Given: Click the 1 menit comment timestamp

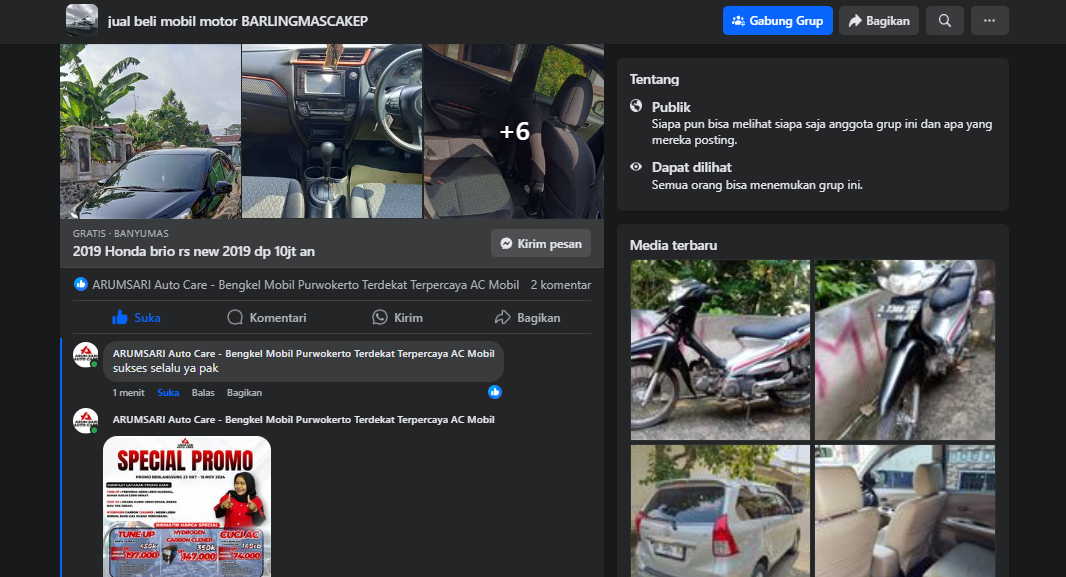Looking at the screenshot, I should coord(128,393).
